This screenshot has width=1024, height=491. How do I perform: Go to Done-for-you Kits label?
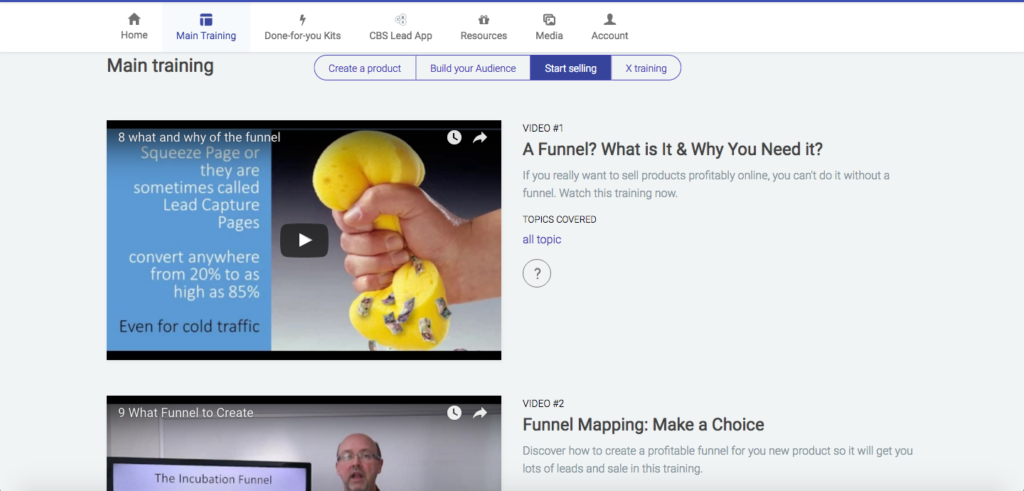(x=302, y=36)
